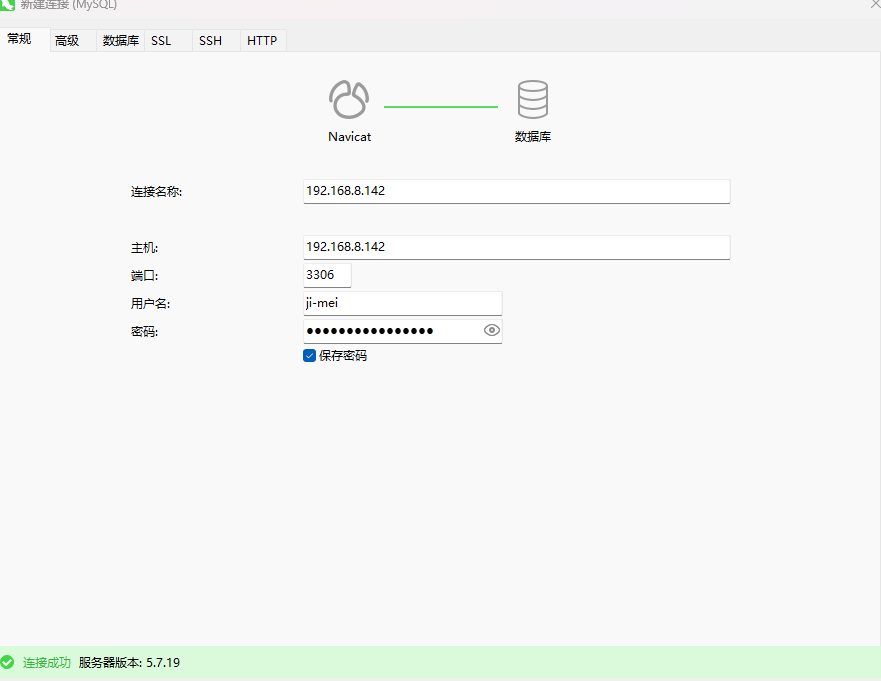This screenshot has height=681, width=881.
Task: Click the 连接成功 status text
Action: tap(47, 662)
